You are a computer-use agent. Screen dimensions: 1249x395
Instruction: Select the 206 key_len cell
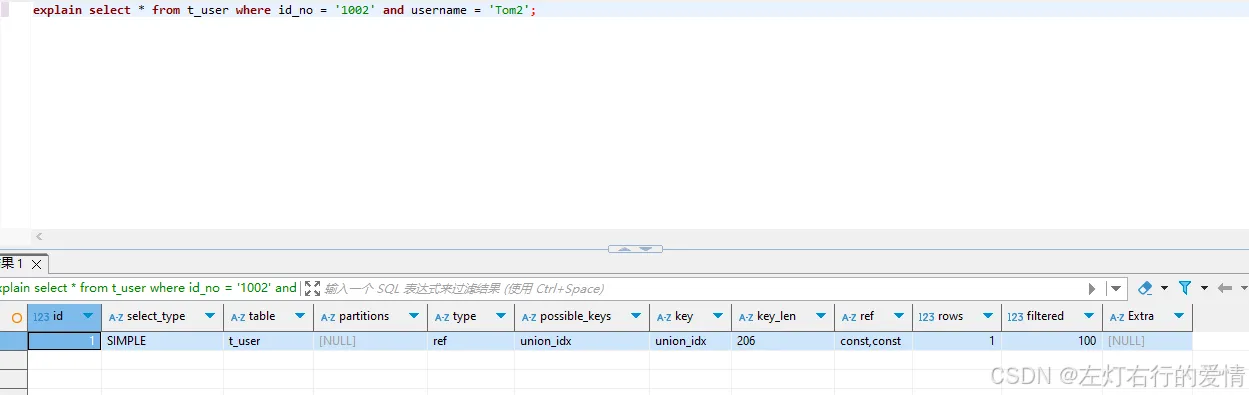pyautogui.click(x=783, y=341)
